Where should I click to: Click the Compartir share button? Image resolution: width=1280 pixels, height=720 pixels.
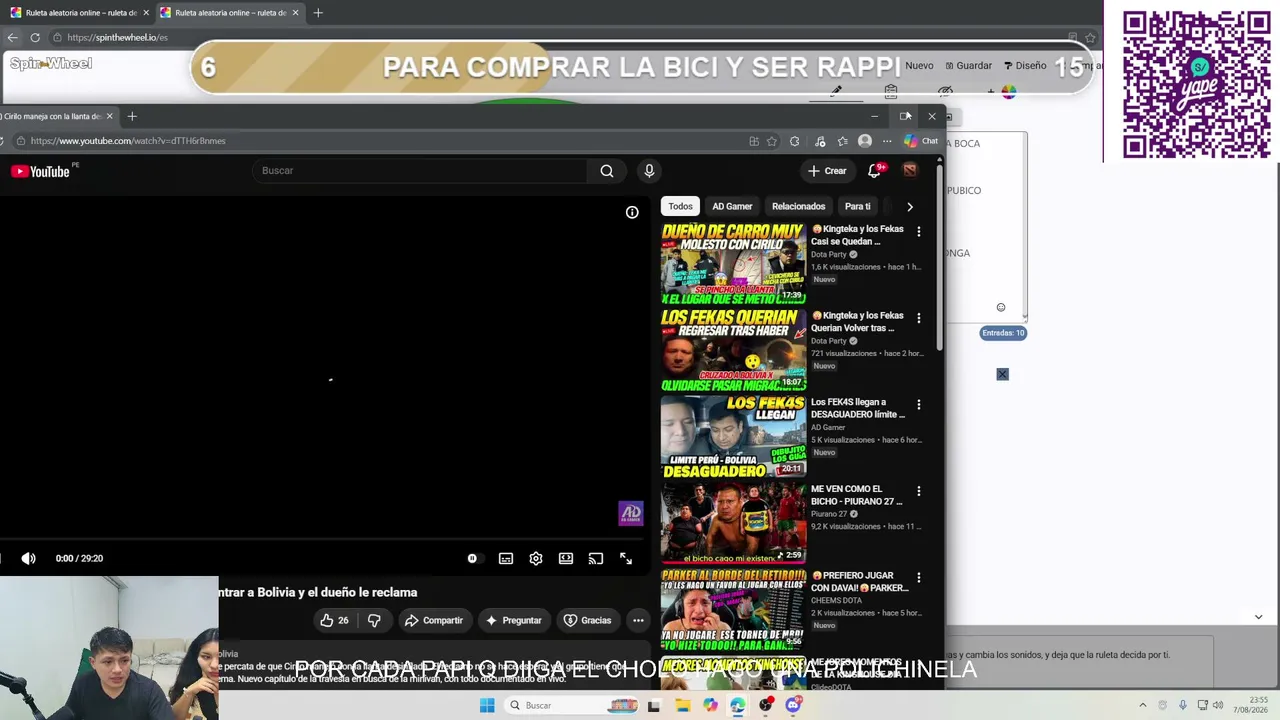click(x=433, y=620)
